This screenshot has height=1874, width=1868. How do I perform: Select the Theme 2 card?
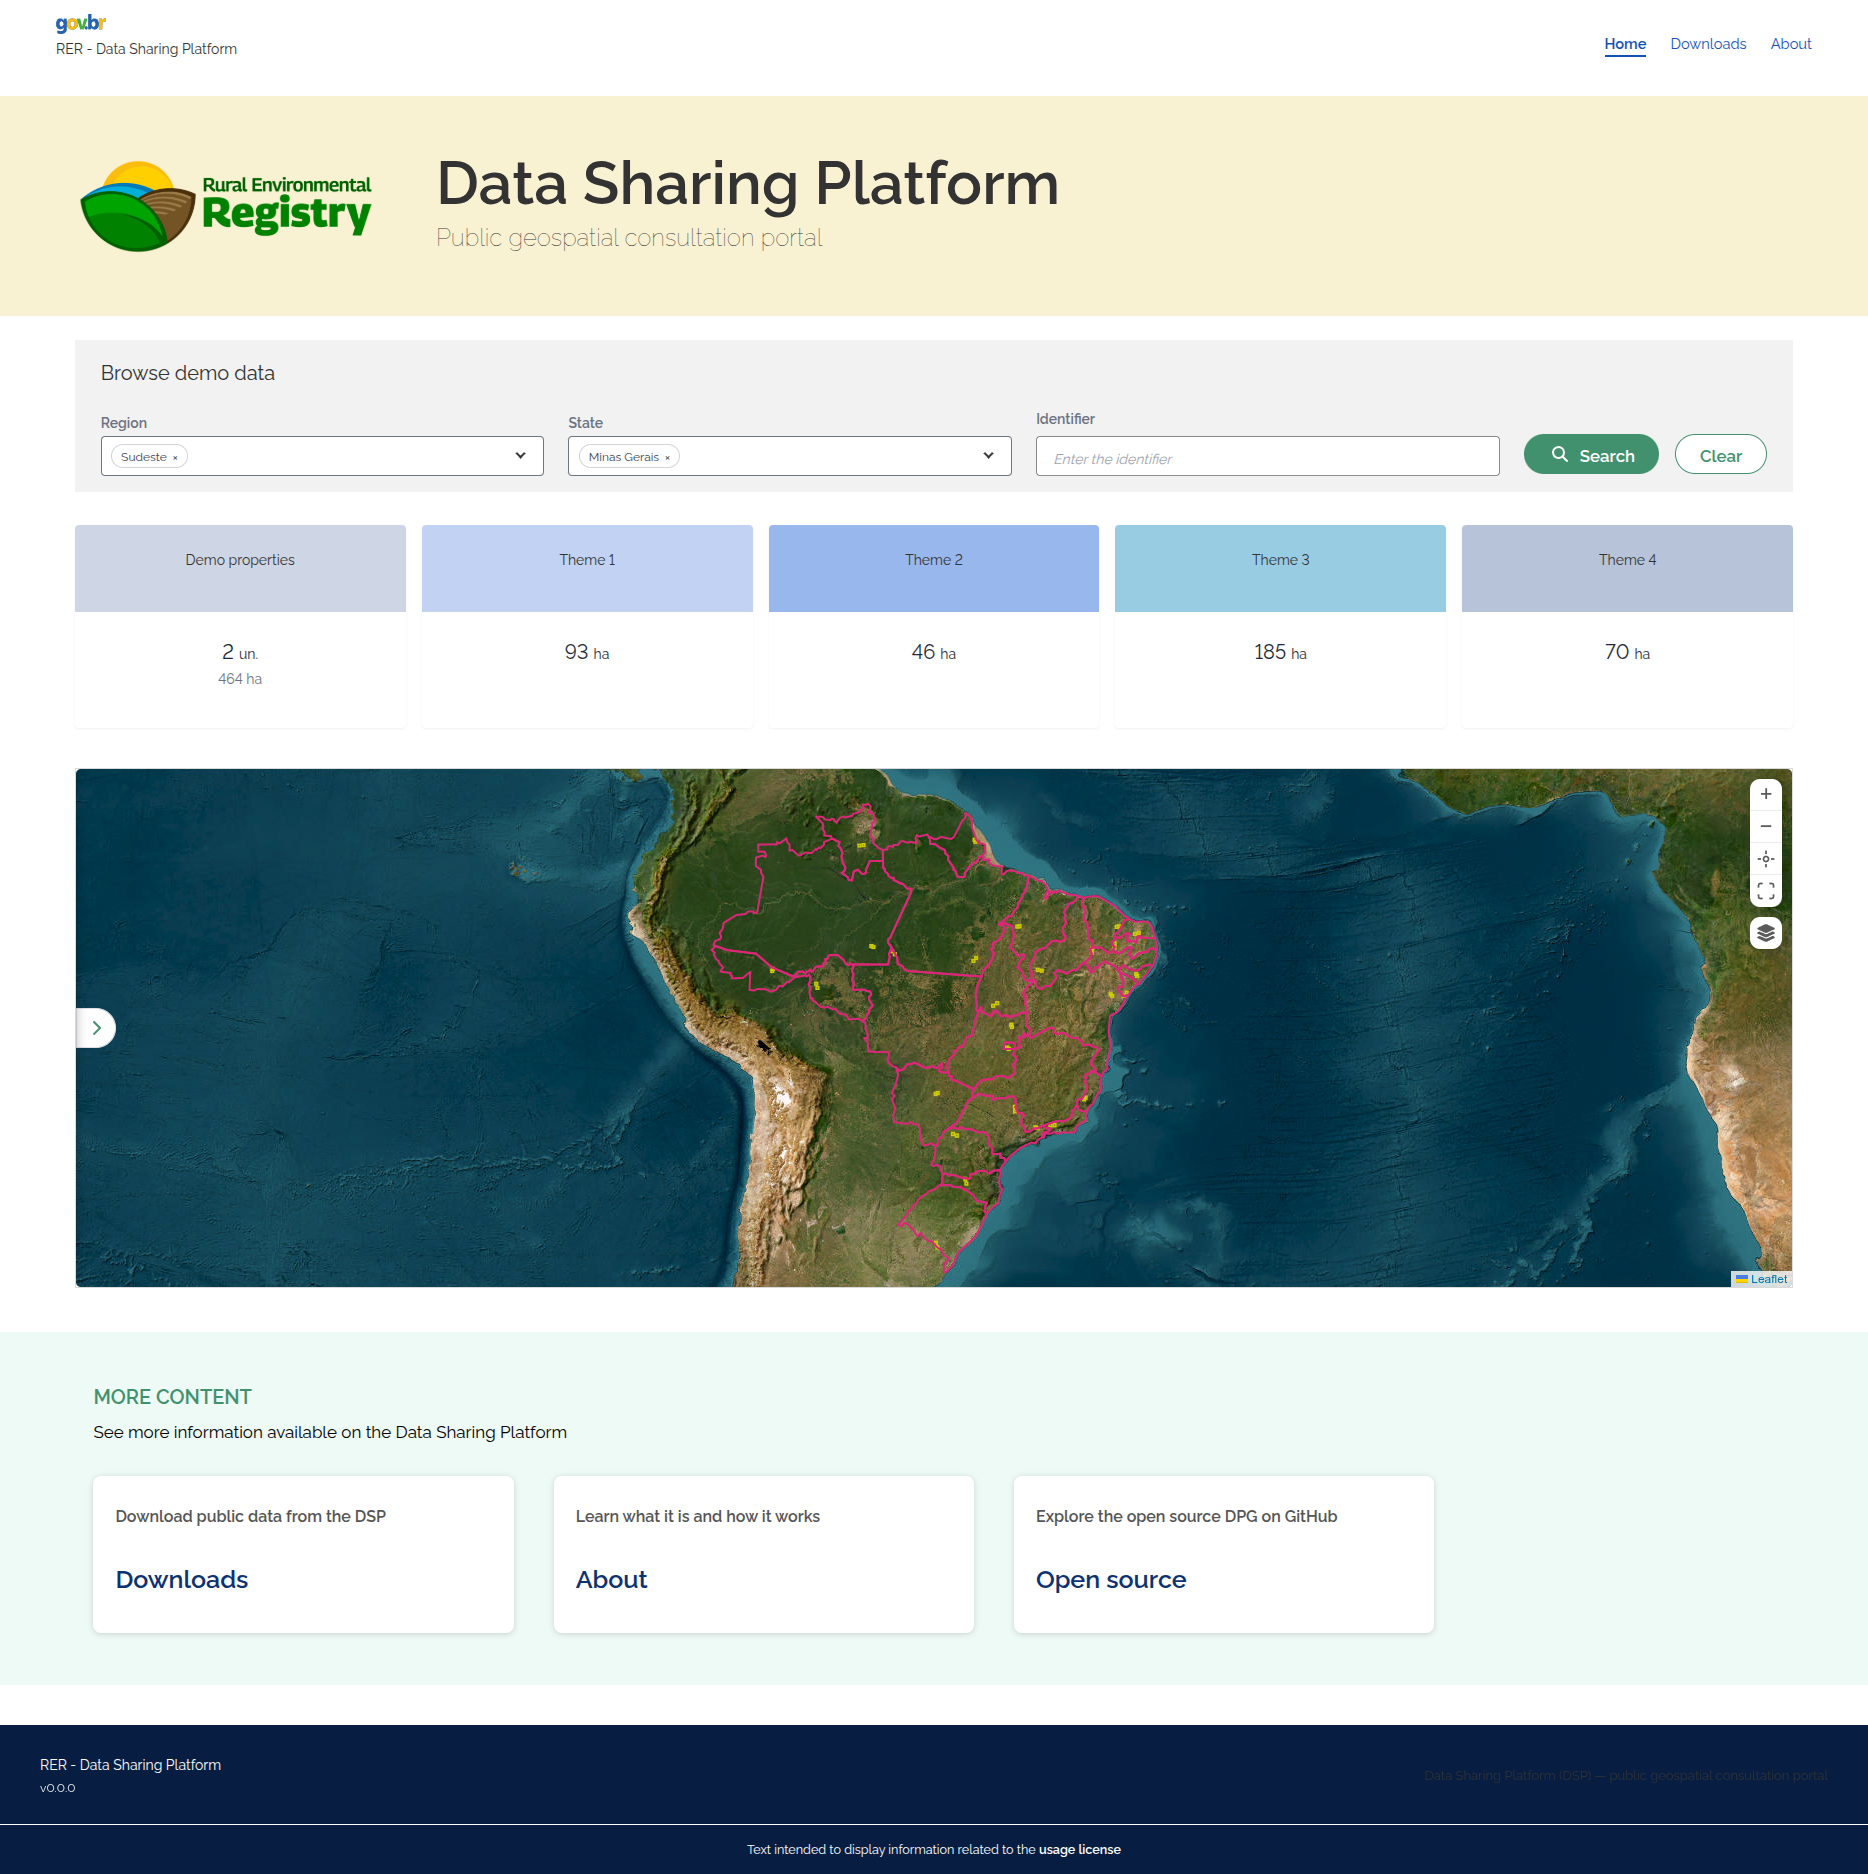(x=934, y=627)
